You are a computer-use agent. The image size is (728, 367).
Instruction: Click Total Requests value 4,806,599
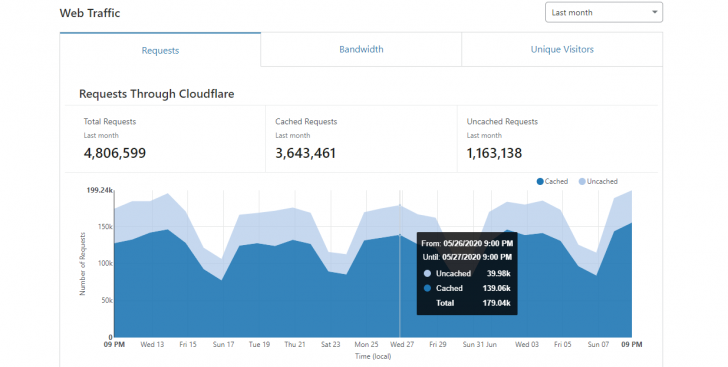(x=115, y=153)
